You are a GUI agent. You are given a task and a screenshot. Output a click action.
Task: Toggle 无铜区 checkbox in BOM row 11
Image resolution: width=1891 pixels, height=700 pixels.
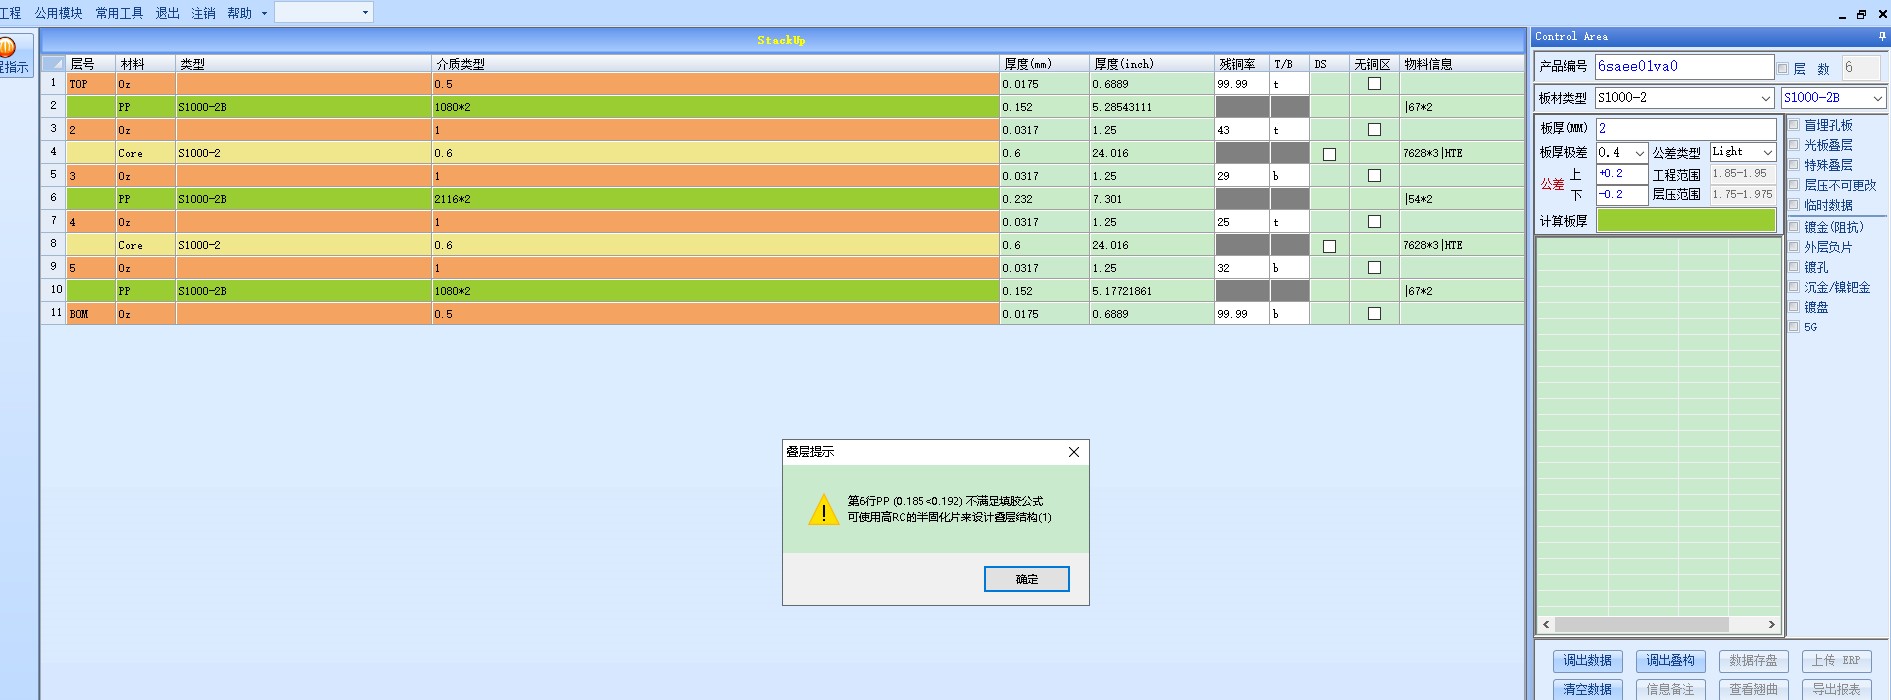[1374, 314]
